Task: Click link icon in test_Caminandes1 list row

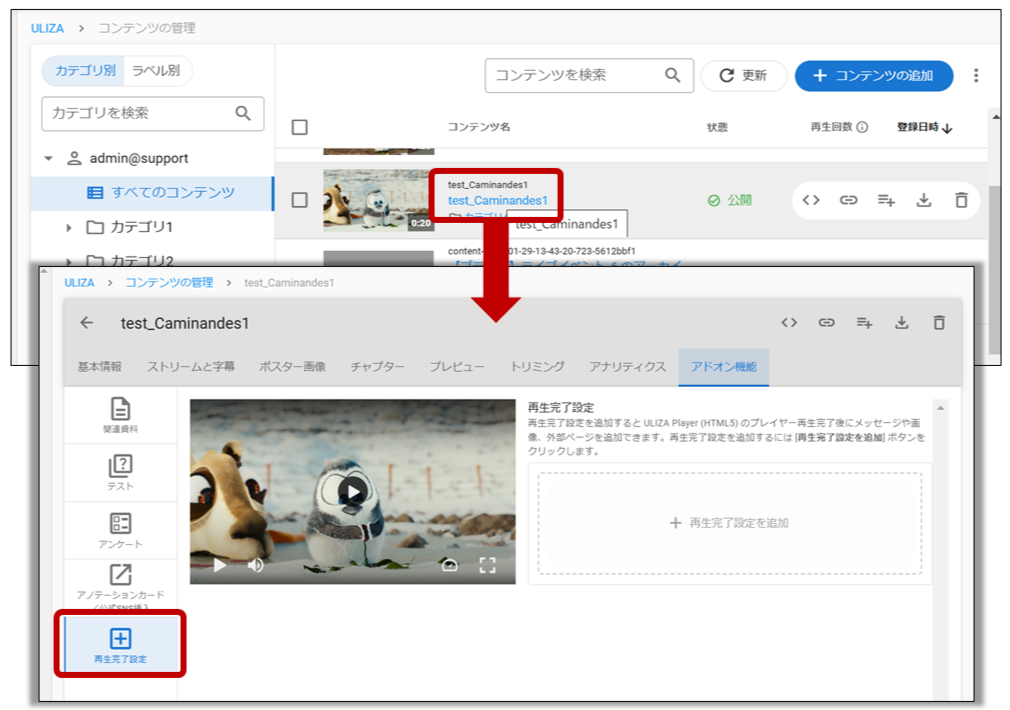Action: pyautogui.click(x=848, y=200)
